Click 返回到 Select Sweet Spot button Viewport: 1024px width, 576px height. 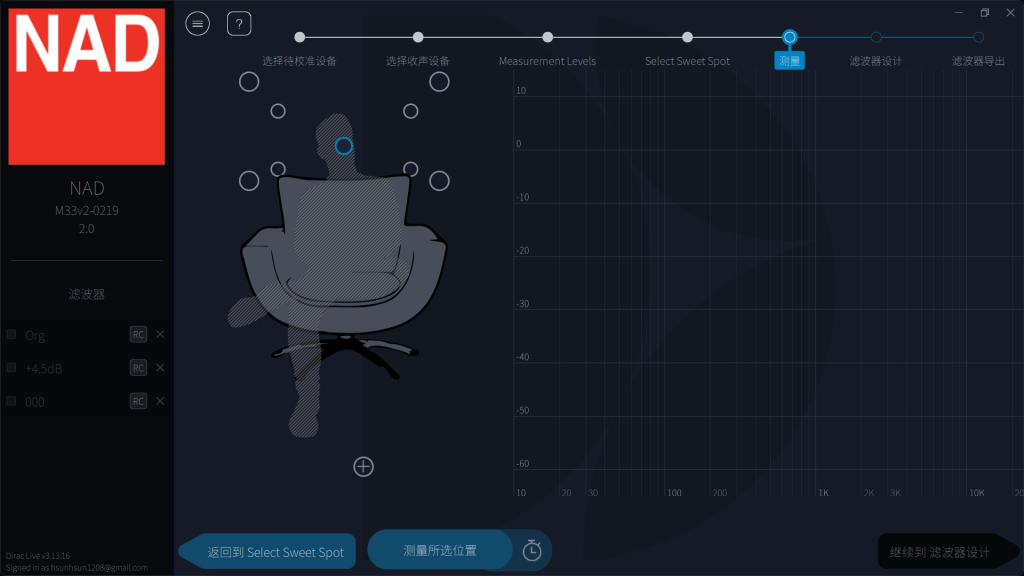pyautogui.click(x=267, y=552)
